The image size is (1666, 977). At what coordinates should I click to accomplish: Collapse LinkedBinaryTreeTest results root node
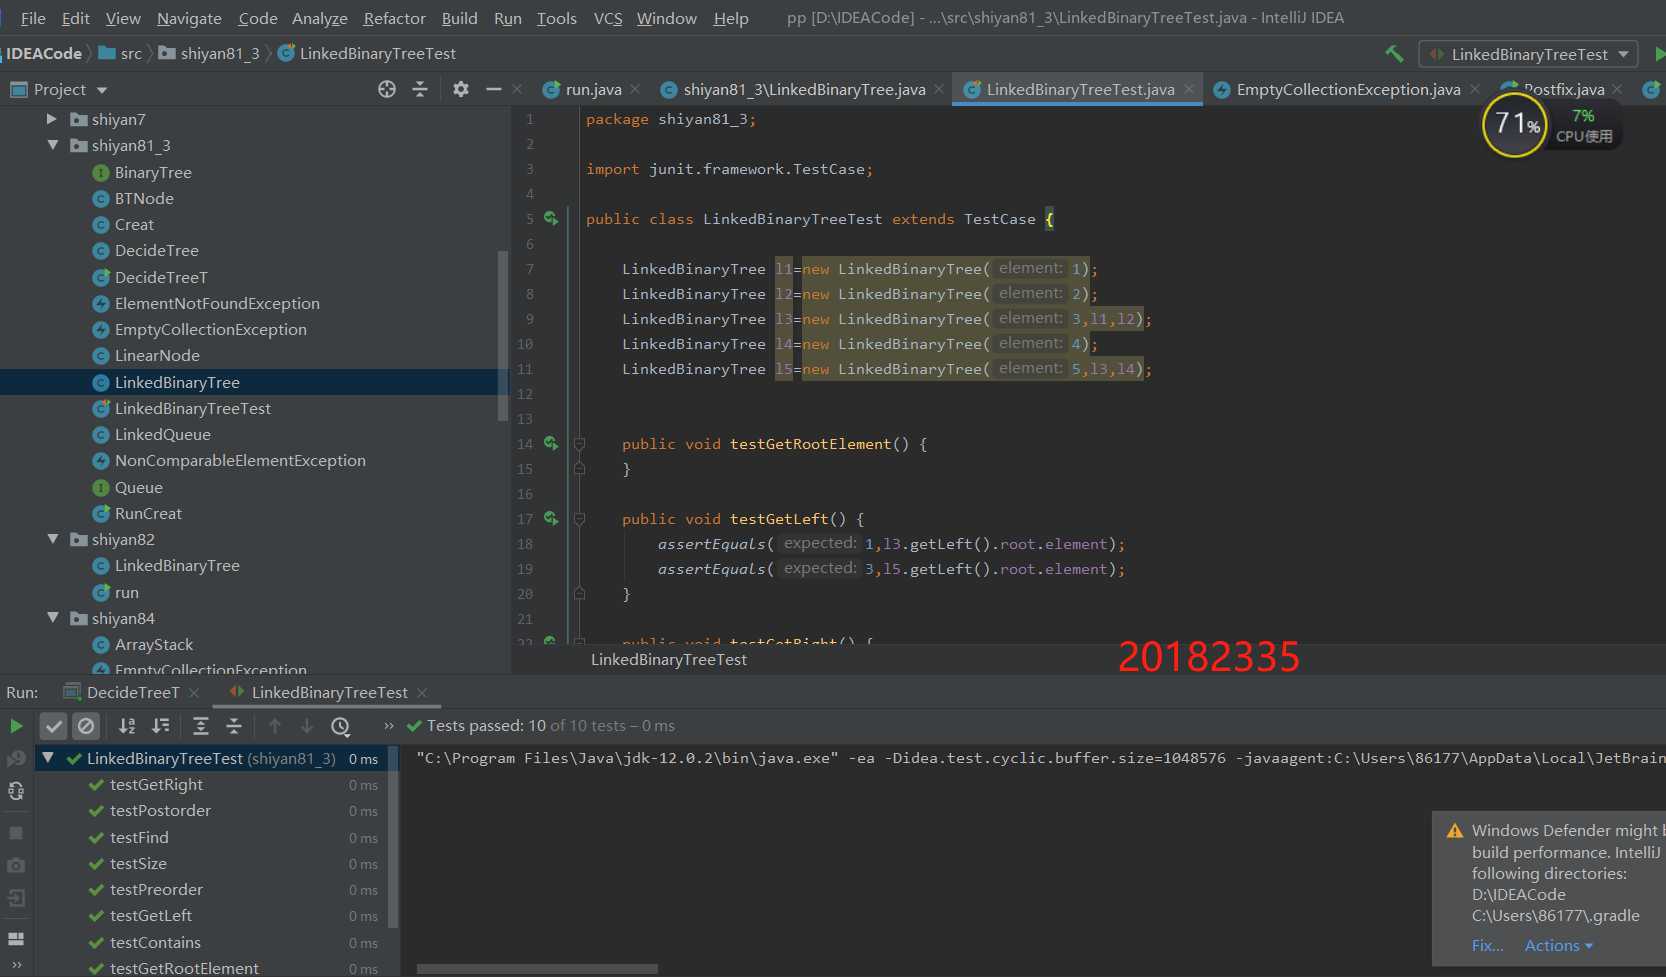tap(47, 758)
